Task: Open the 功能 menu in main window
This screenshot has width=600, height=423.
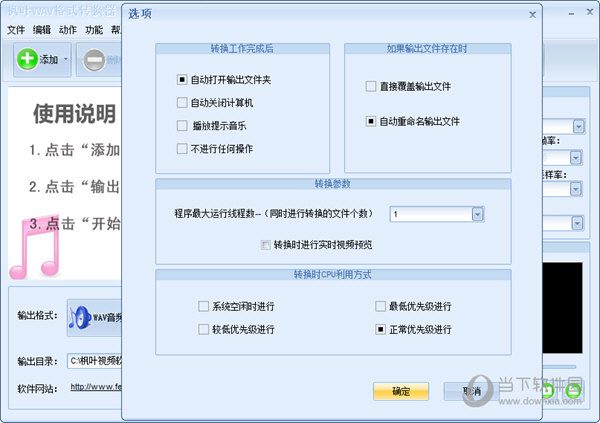Action: point(94,29)
